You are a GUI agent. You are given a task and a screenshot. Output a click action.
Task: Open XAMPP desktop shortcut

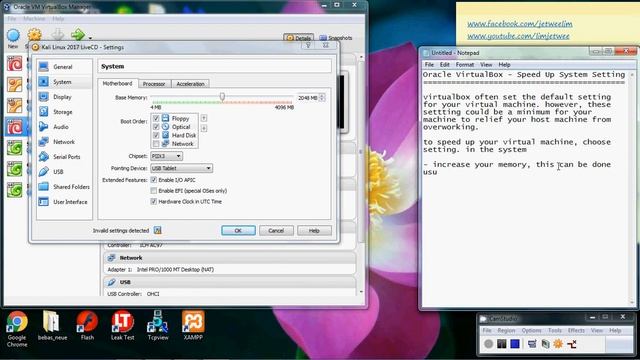pos(193,326)
